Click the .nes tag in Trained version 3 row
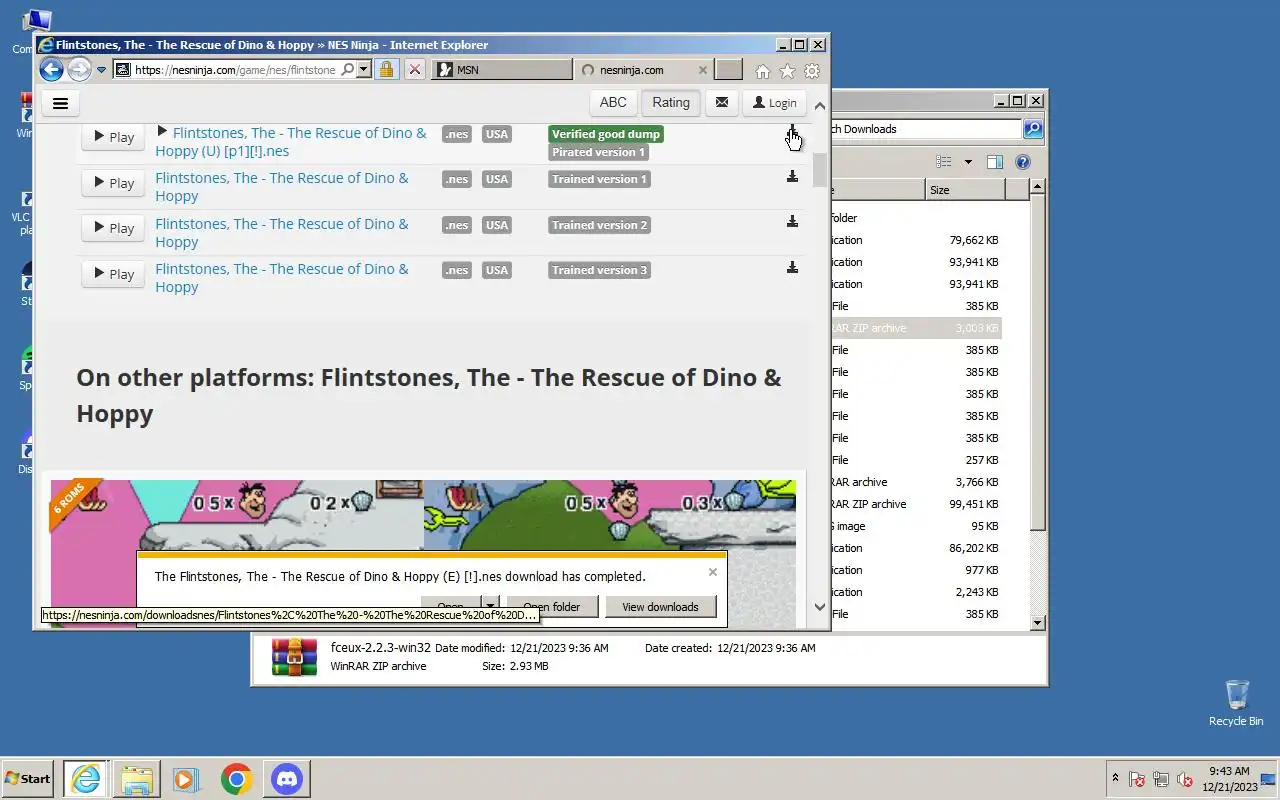This screenshot has height=800, width=1280. point(457,270)
